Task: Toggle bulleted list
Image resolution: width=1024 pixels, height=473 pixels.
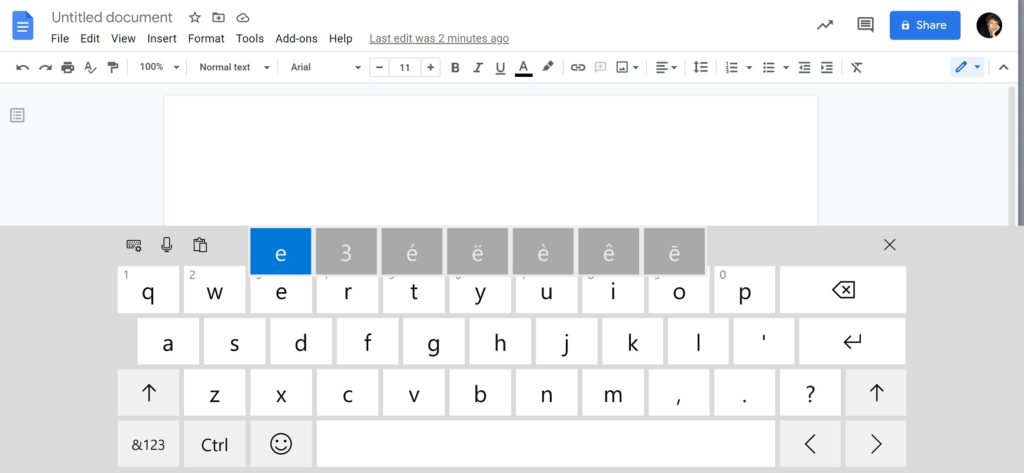Action: 769,67
